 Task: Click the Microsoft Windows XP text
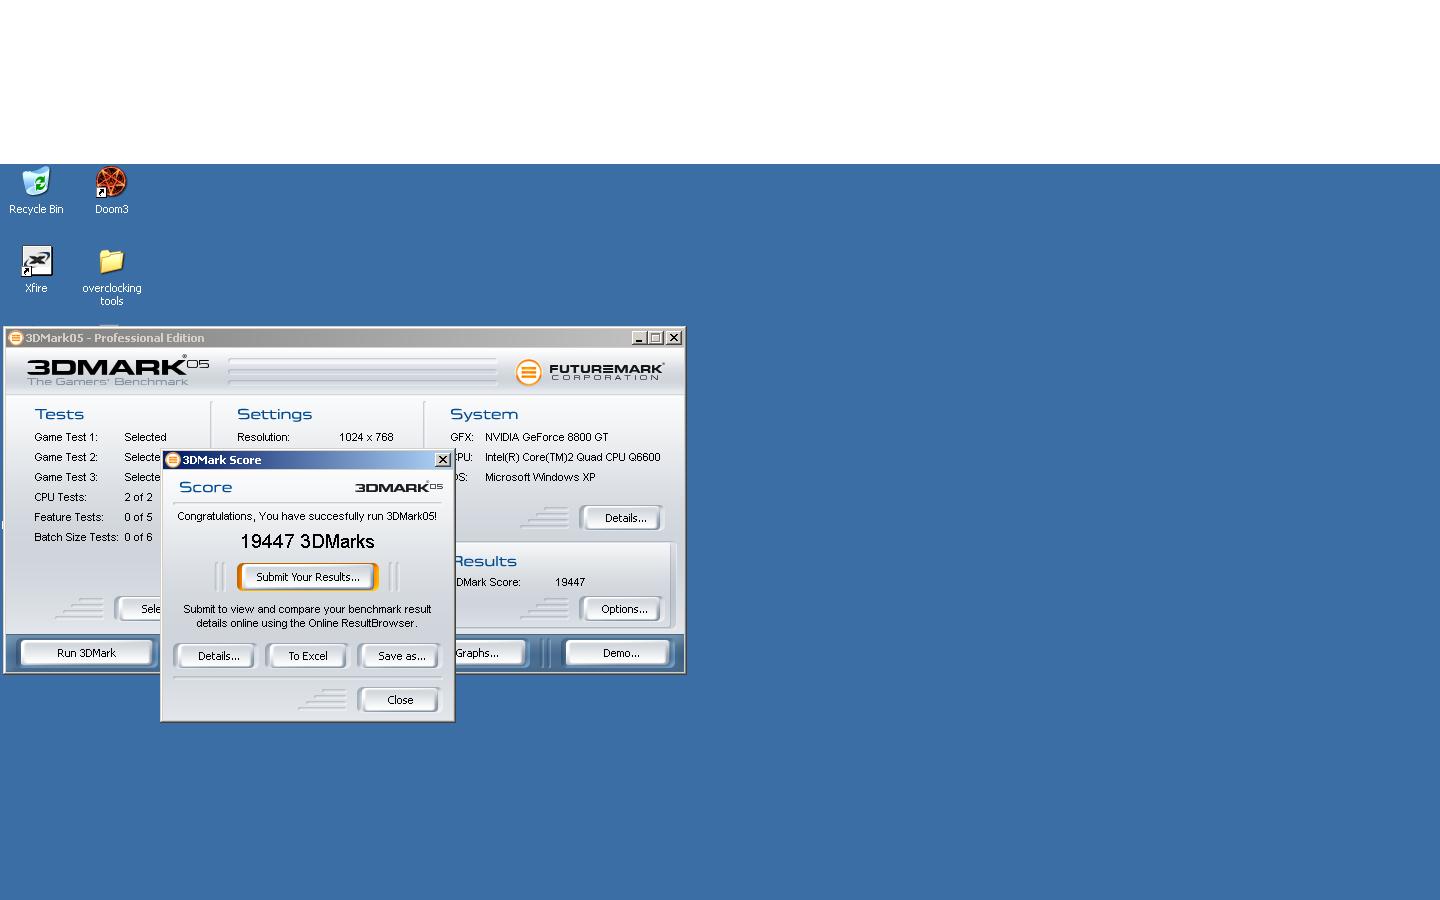[x=540, y=477]
